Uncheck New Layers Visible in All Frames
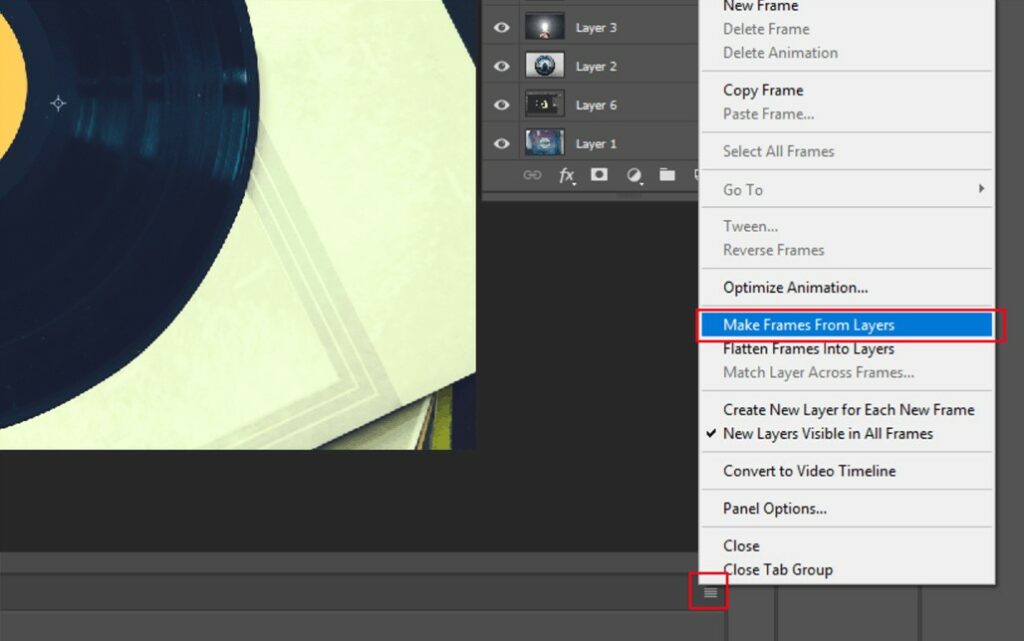Viewport: 1024px width, 641px height. click(827, 434)
